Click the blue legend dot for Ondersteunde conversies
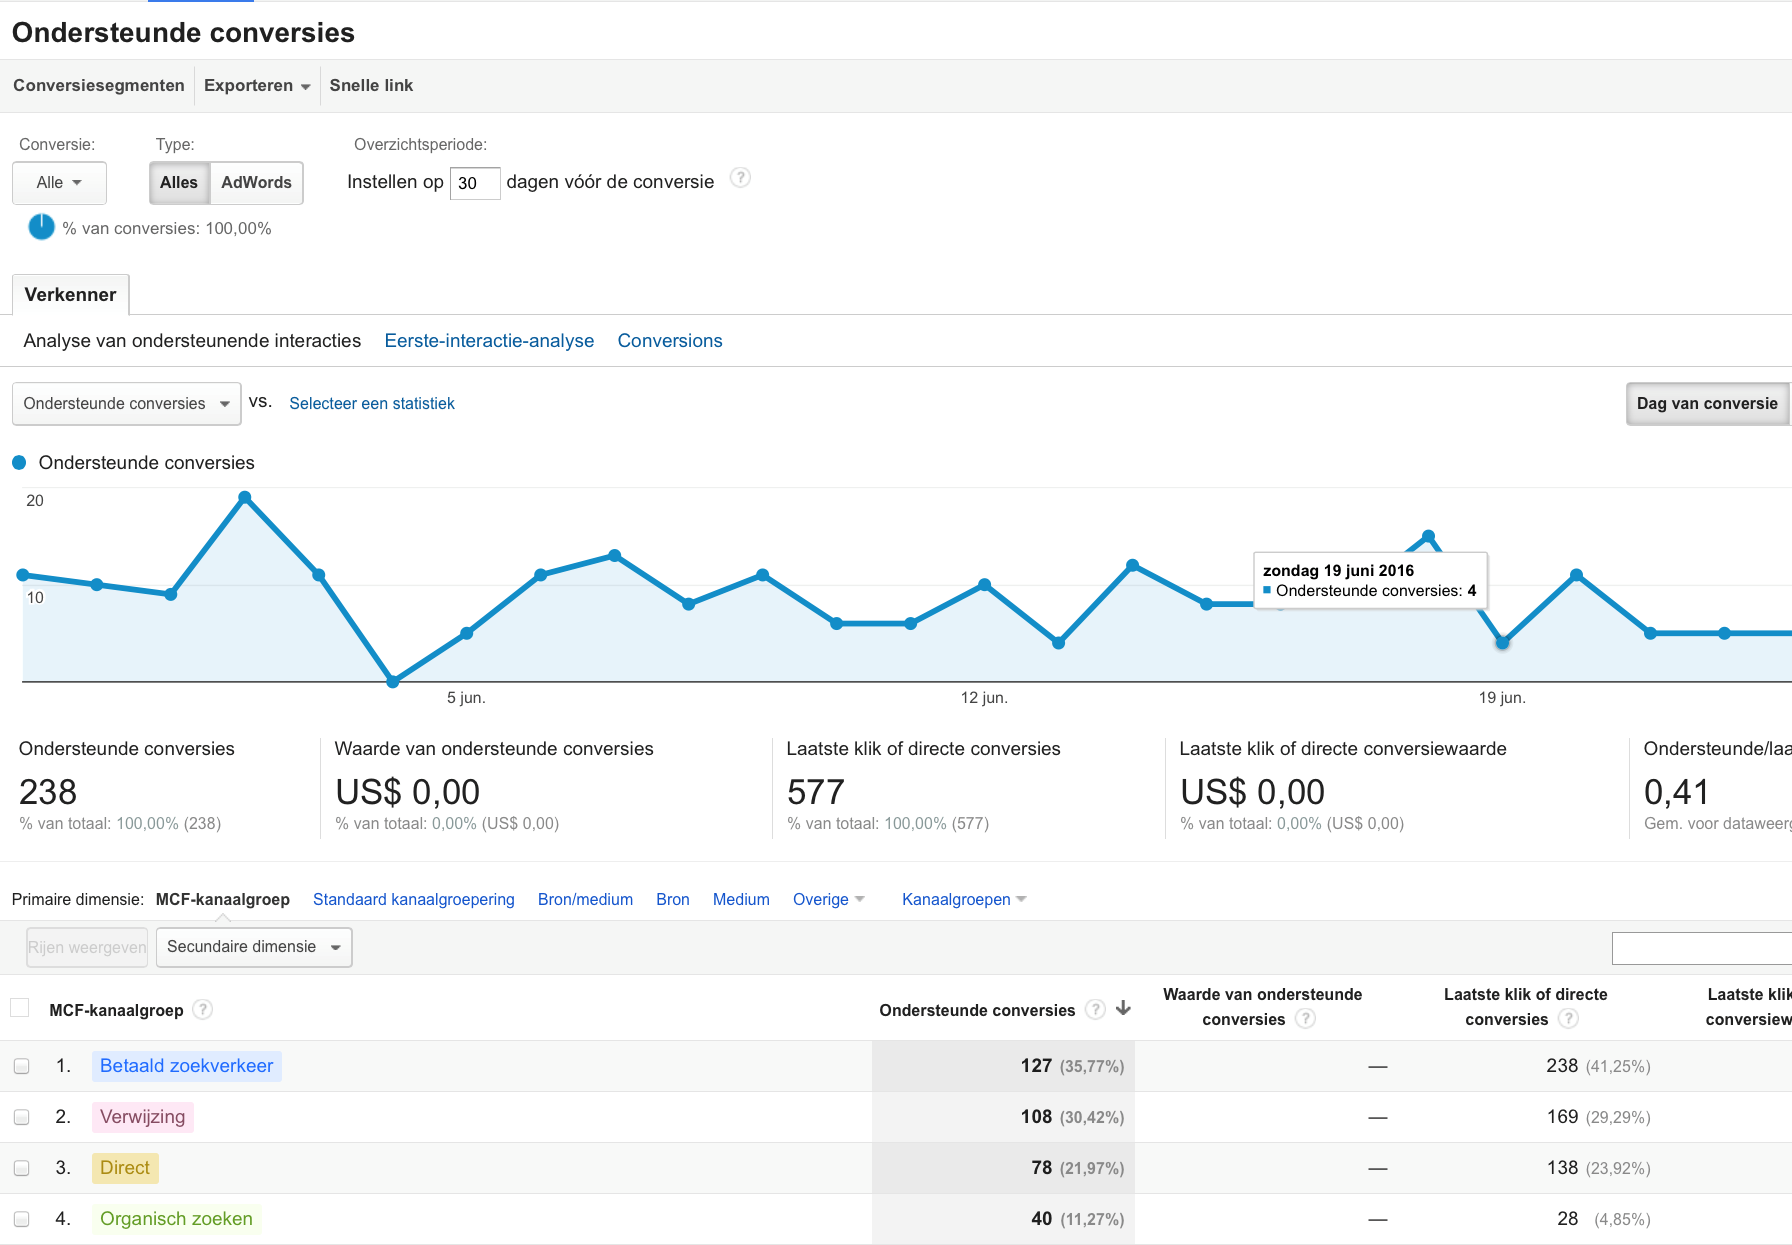The width and height of the screenshot is (1792, 1245). [x=19, y=462]
